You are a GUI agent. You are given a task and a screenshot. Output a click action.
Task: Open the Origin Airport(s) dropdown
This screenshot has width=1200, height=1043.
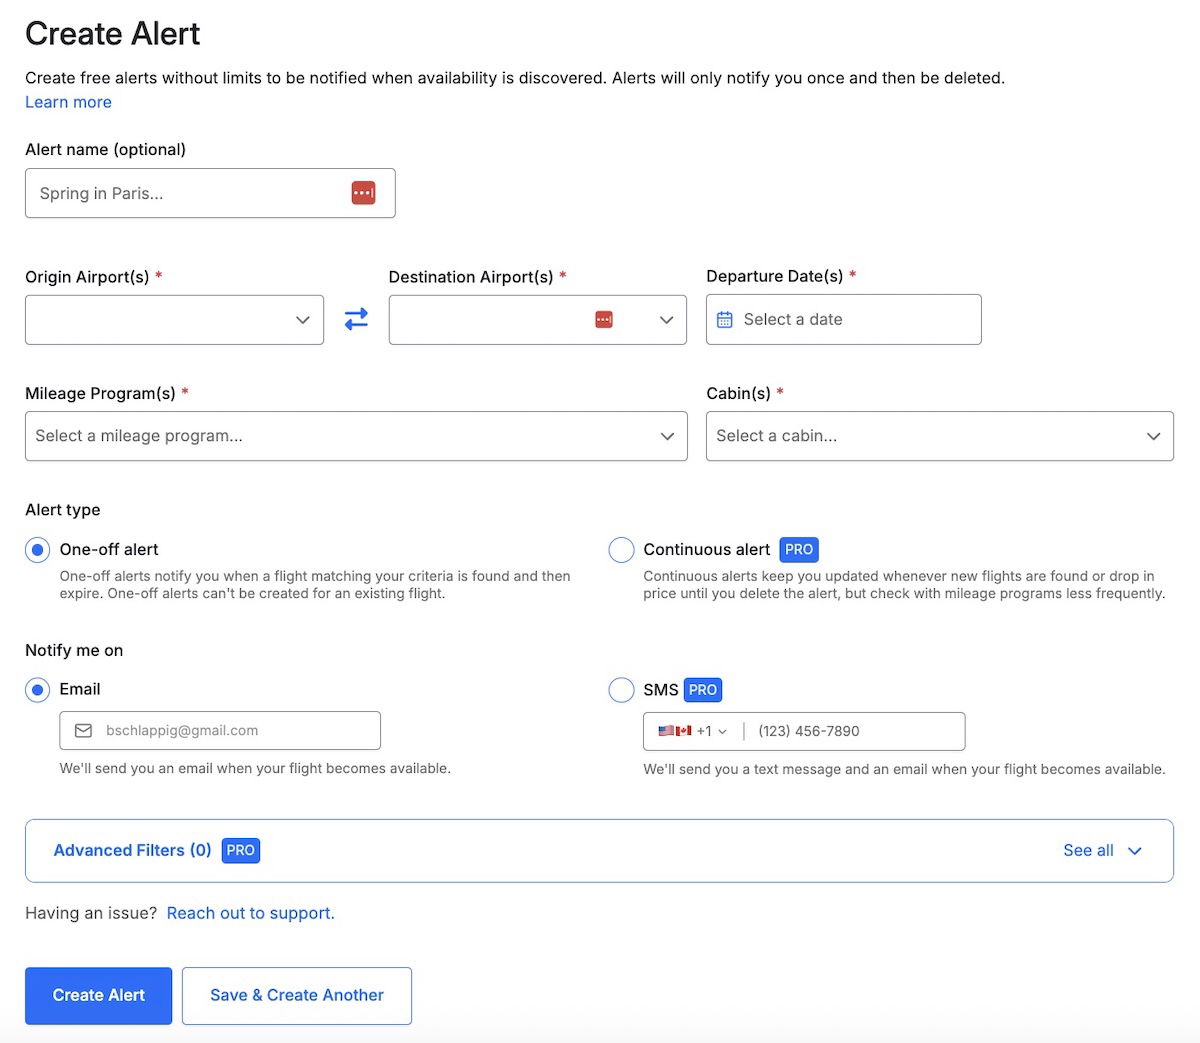(x=174, y=320)
